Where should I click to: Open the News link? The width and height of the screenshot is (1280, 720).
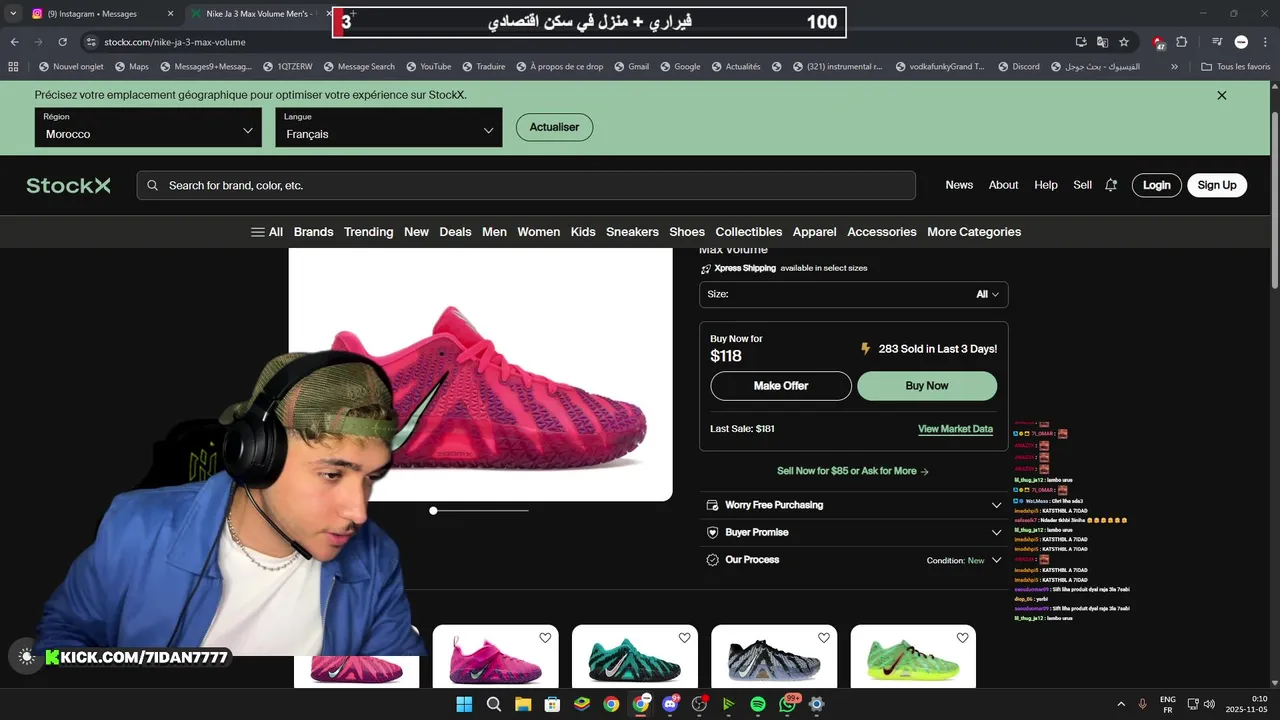[959, 185]
